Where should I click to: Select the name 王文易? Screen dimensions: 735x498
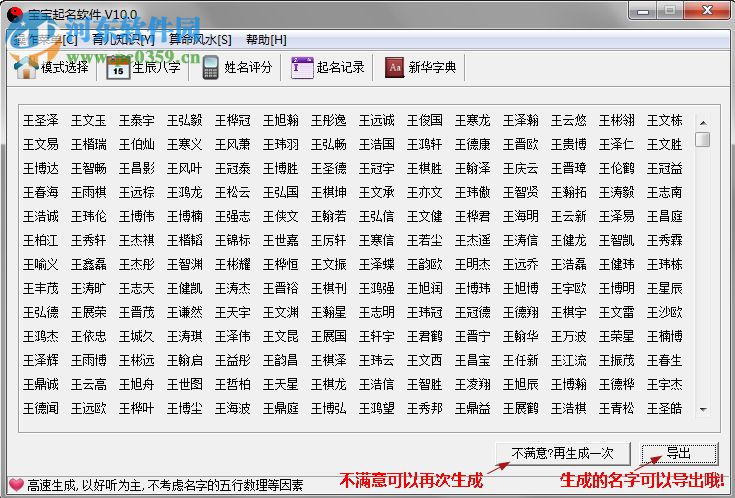41,144
